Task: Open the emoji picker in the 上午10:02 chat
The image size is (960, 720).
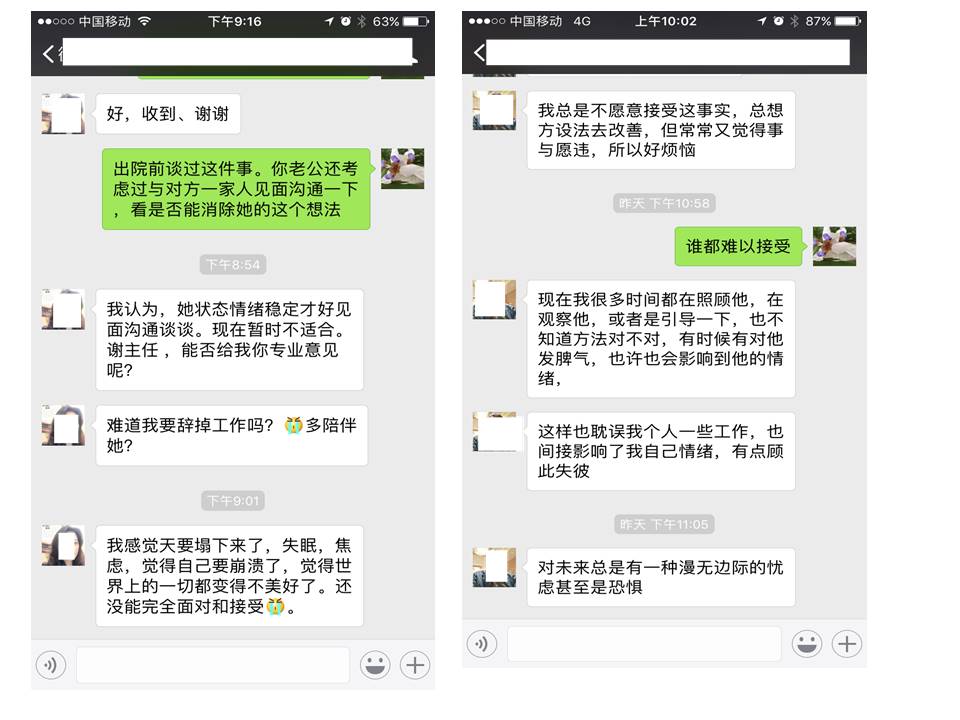Action: coord(806,644)
